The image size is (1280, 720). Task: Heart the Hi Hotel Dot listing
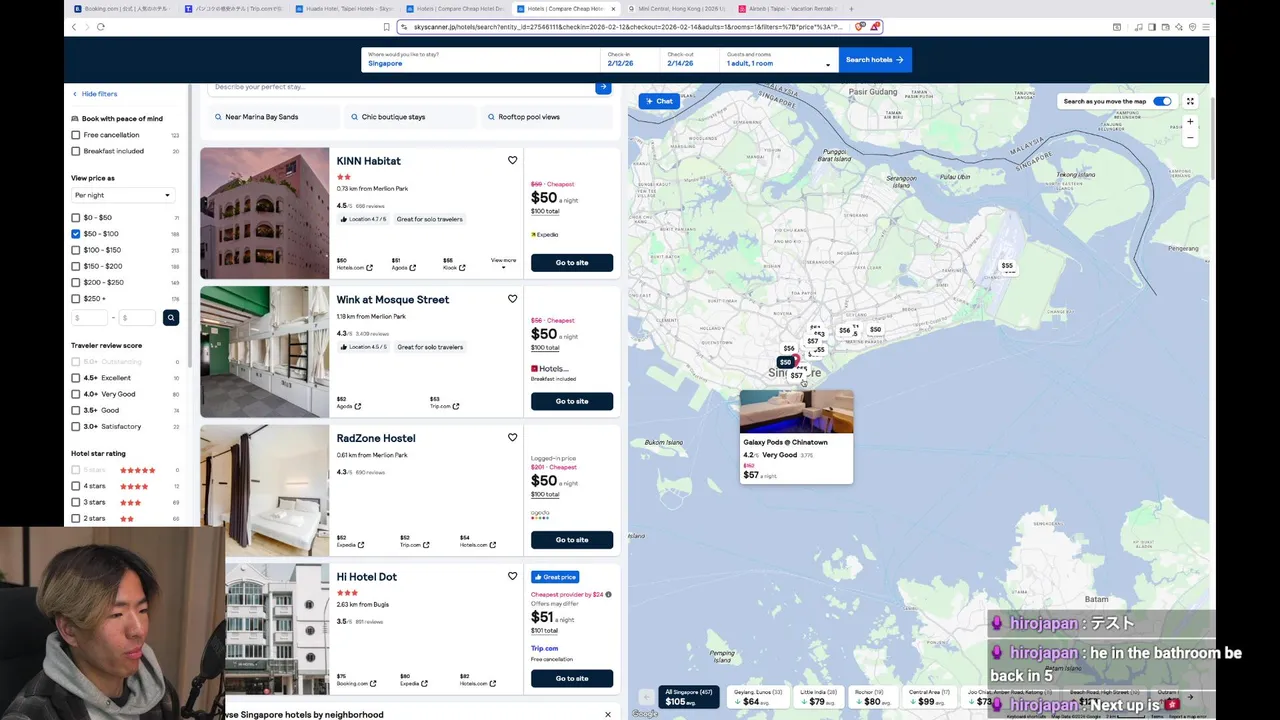pos(512,576)
